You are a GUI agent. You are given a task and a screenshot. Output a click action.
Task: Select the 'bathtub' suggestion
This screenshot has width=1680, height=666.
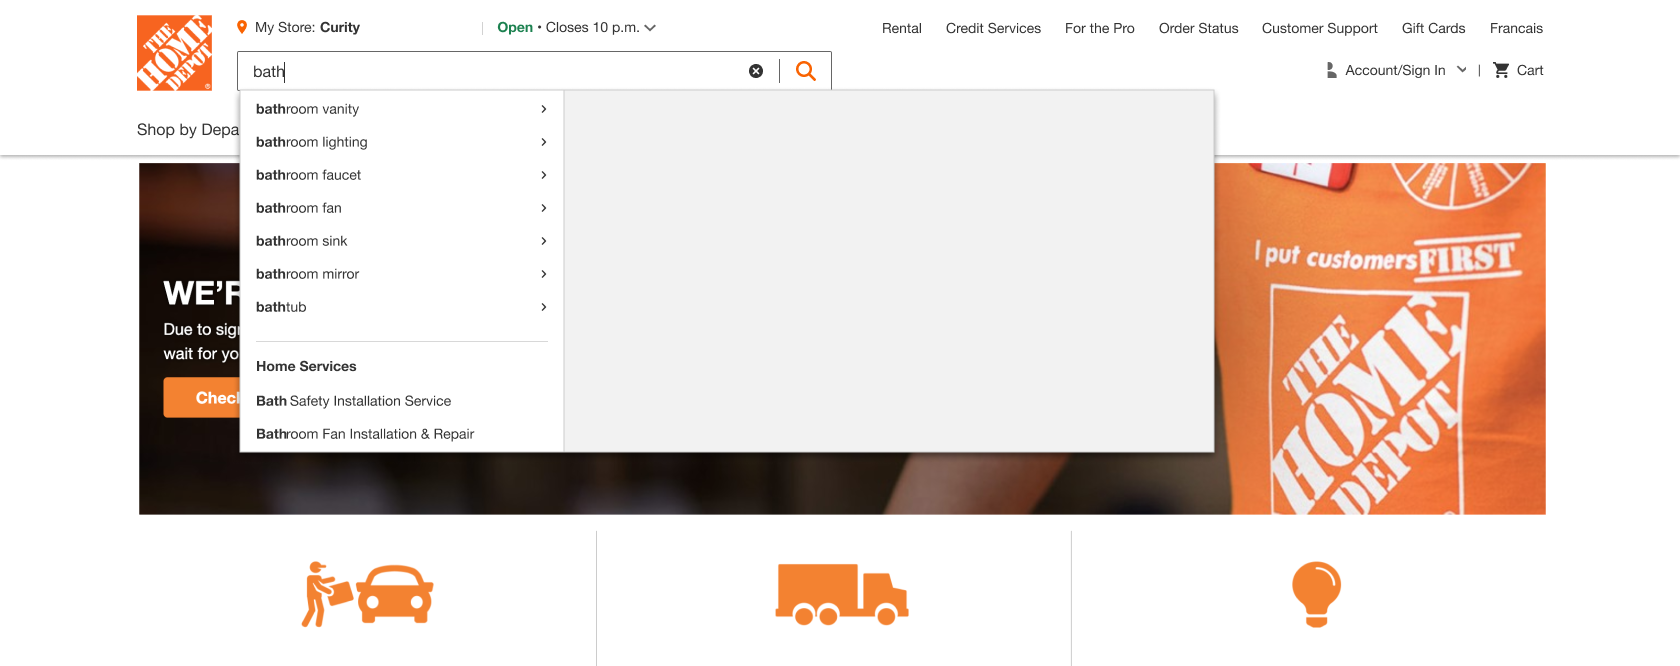click(x=281, y=307)
